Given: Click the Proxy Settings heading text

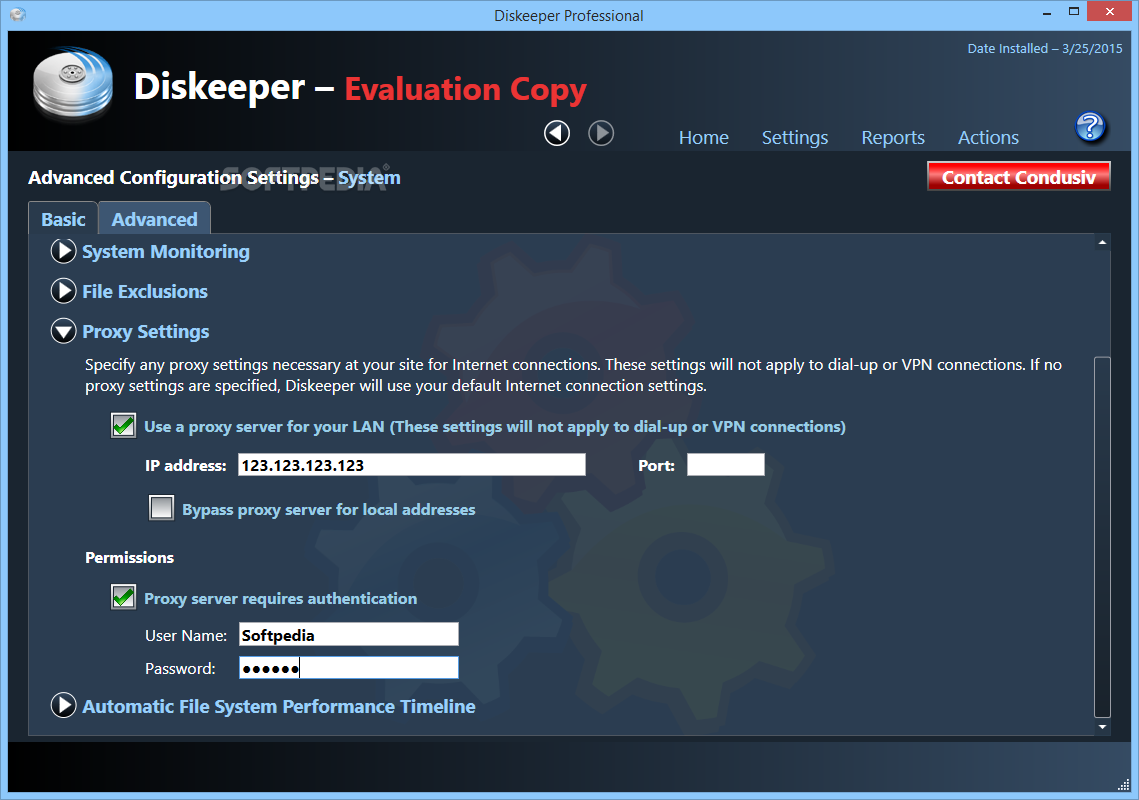Looking at the screenshot, I should click(x=145, y=331).
